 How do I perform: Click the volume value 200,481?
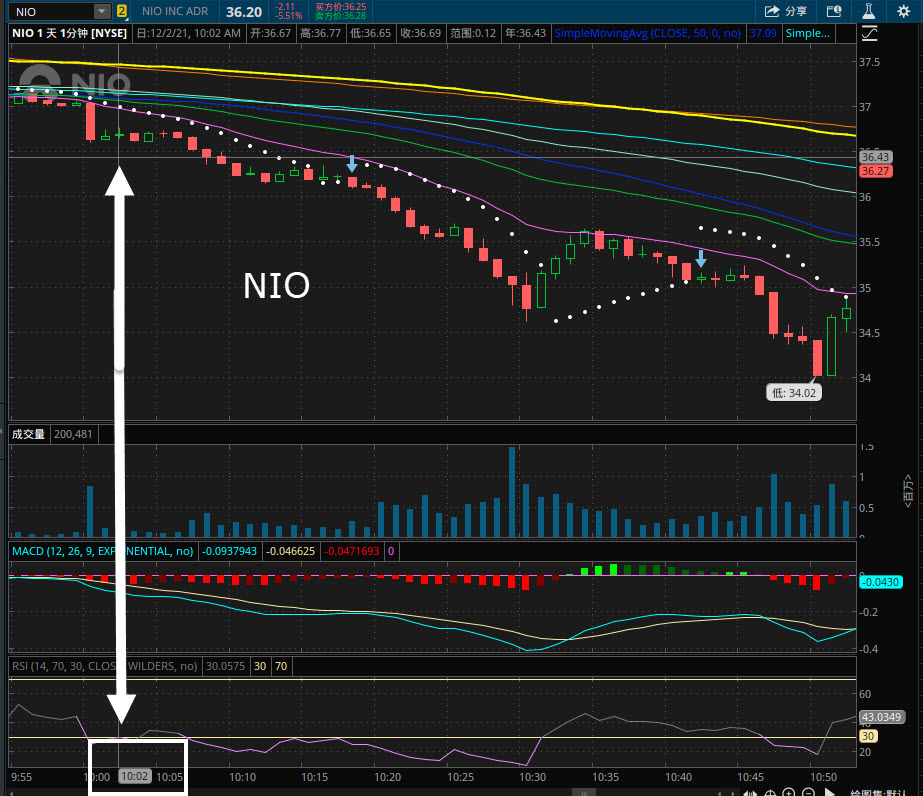tap(73, 435)
